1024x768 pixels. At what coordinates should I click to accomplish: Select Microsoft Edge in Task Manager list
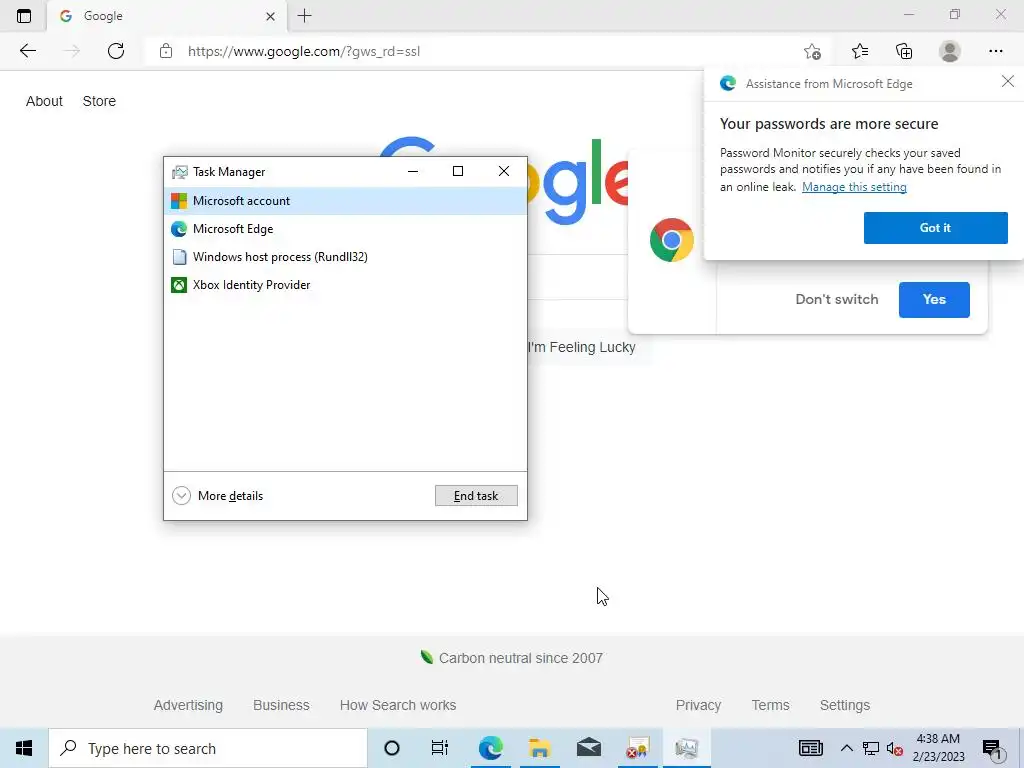tap(345, 229)
